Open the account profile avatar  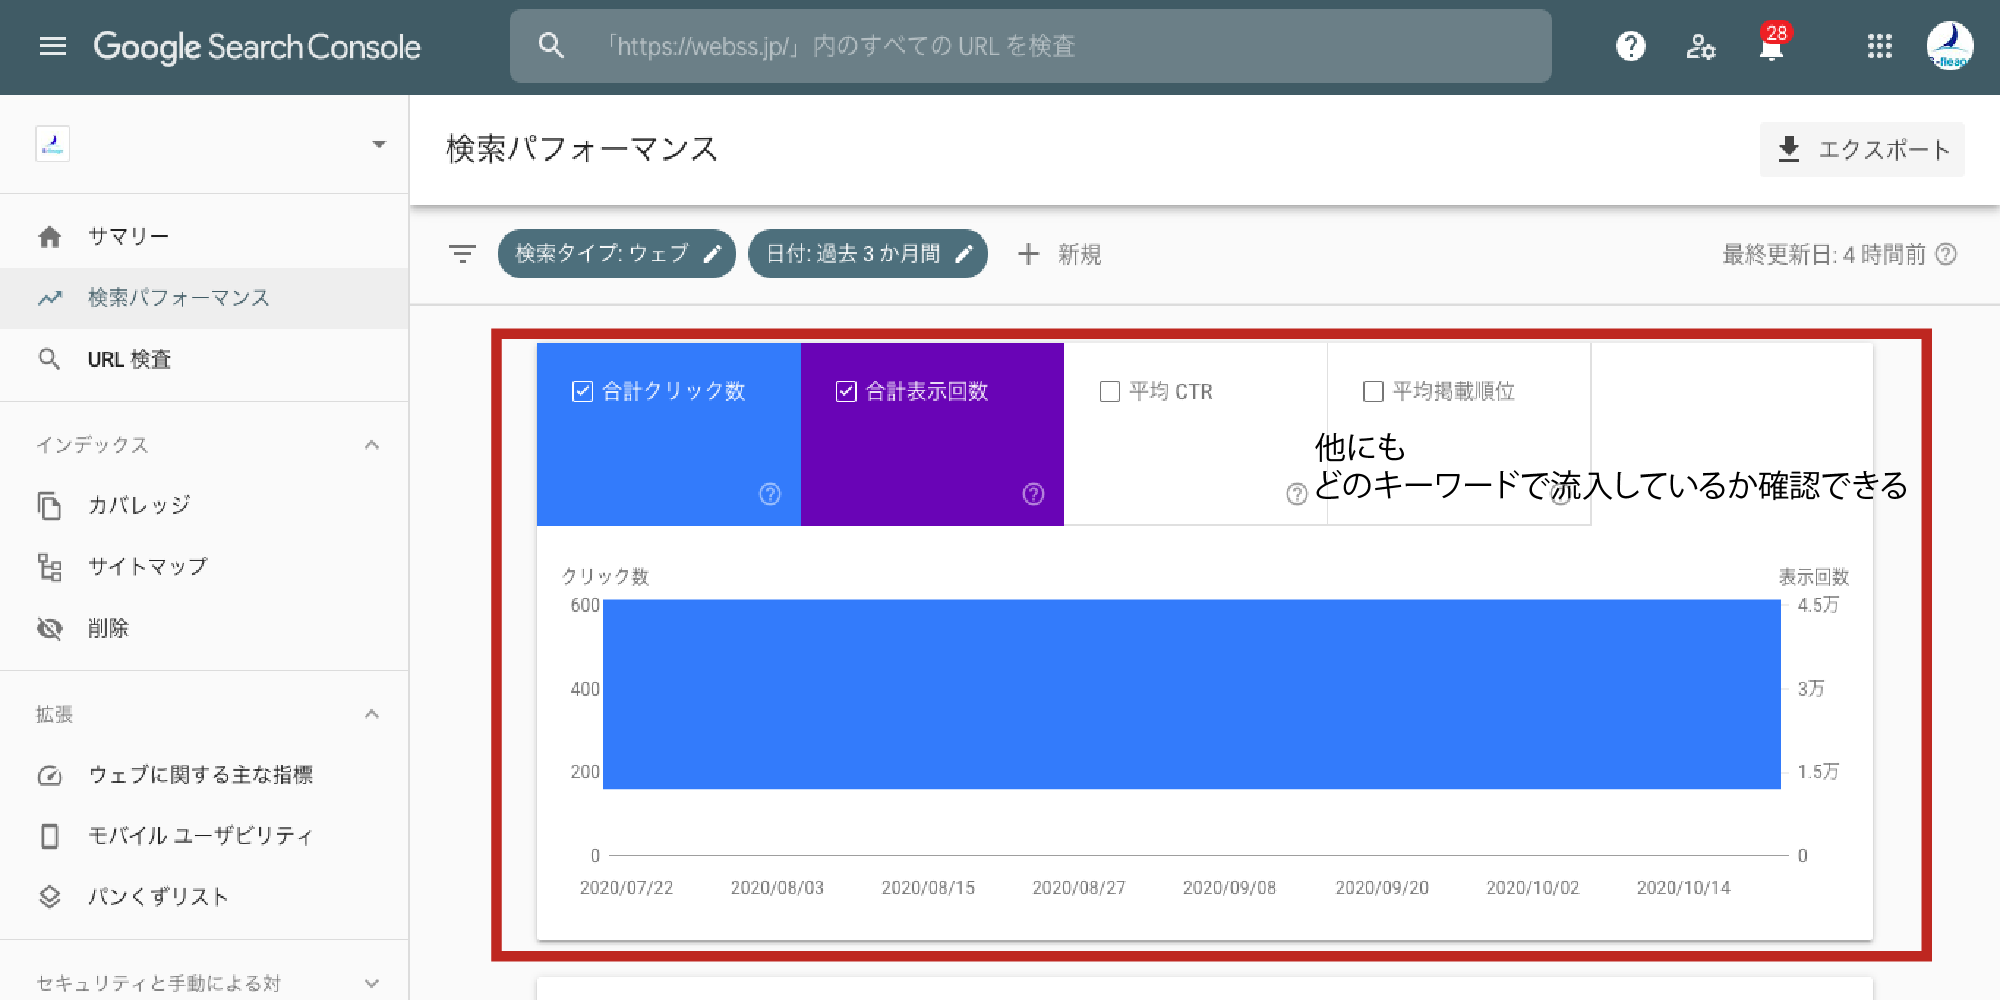tap(1949, 46)
